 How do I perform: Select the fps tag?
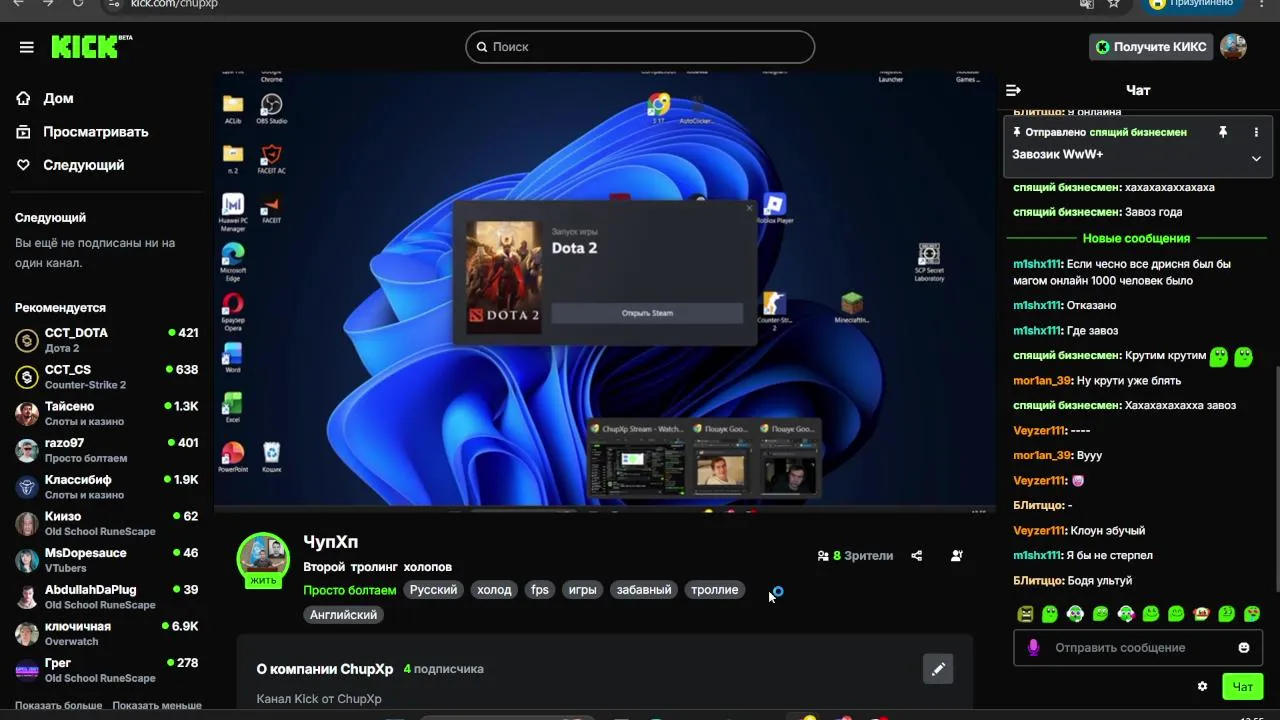click(x=540, y=590)
